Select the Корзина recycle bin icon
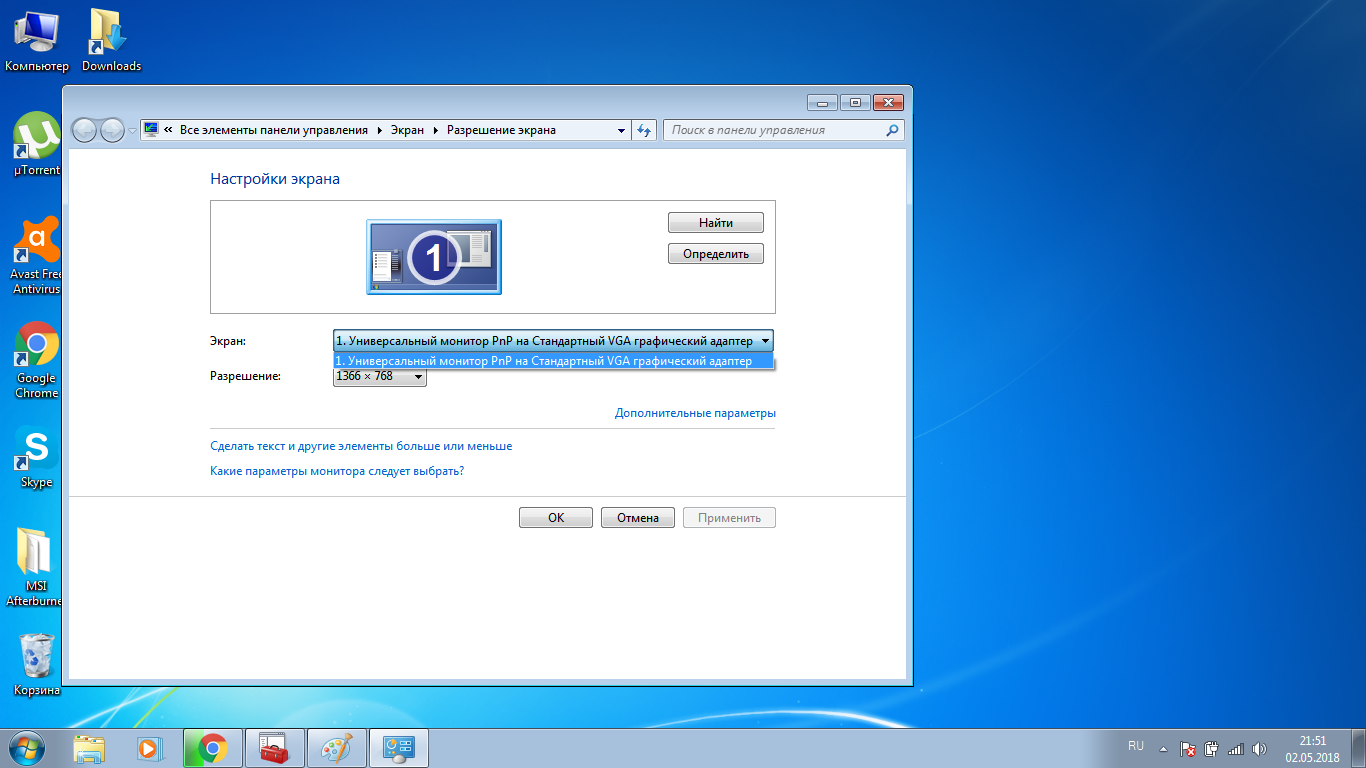The image size is (1366, 768). [x=36, y=664]
